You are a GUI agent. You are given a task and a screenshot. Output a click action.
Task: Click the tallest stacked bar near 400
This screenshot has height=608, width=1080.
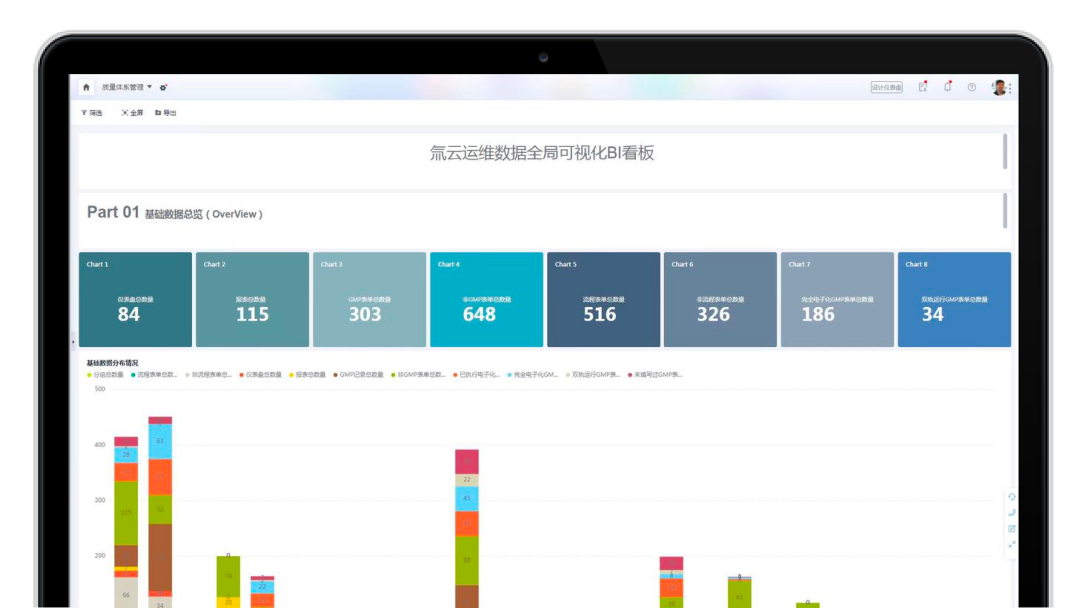pos(160,512)
